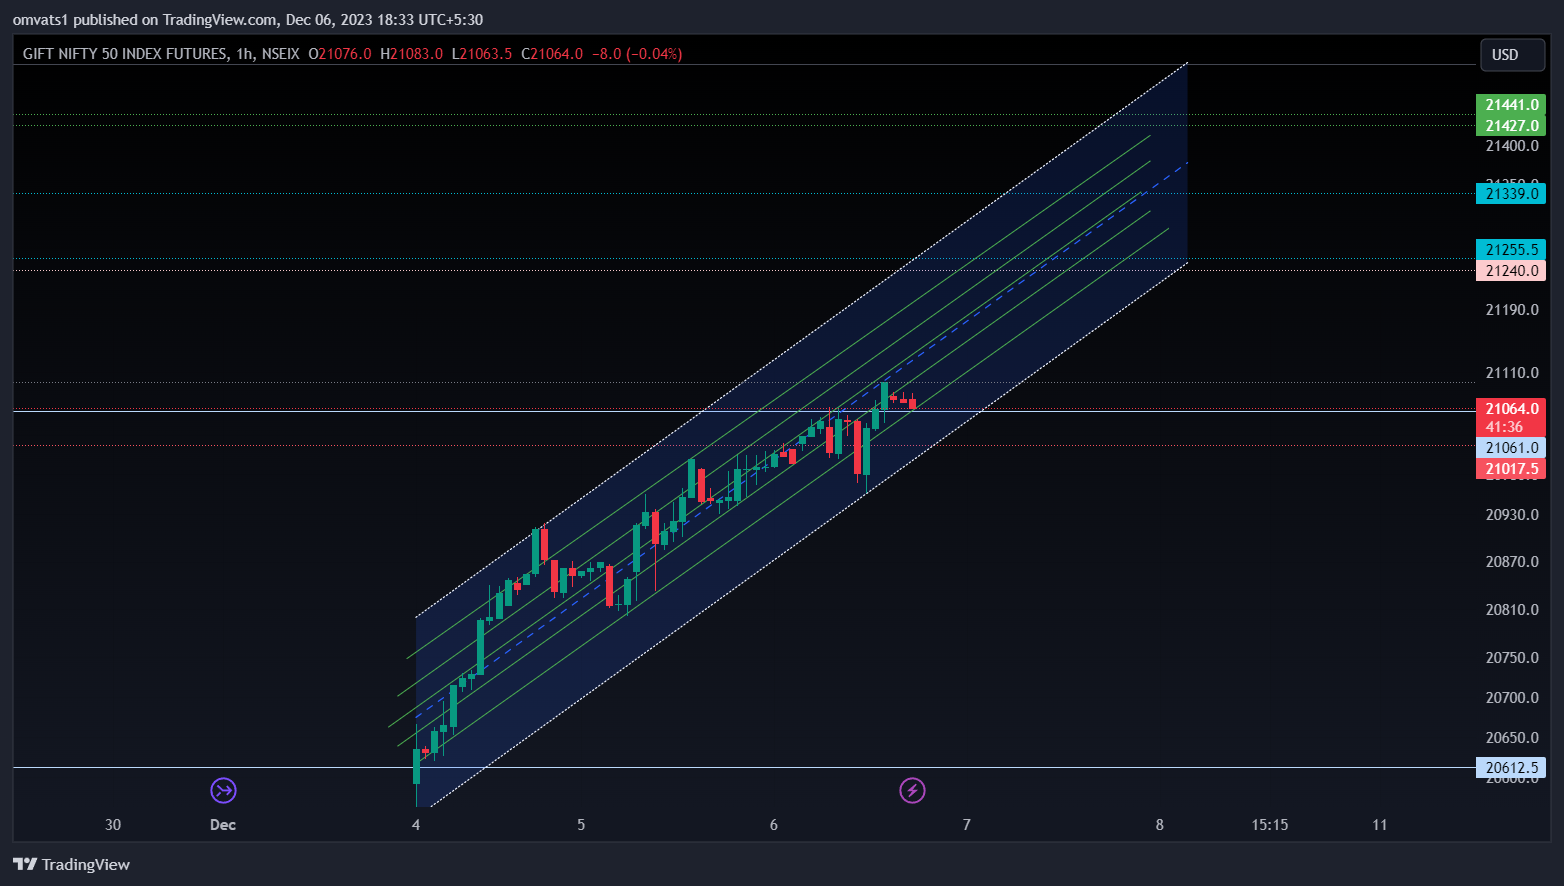
Task: Click the 20750.0 price axis label
Action: pyautogui.click(x=1512, y=658)
